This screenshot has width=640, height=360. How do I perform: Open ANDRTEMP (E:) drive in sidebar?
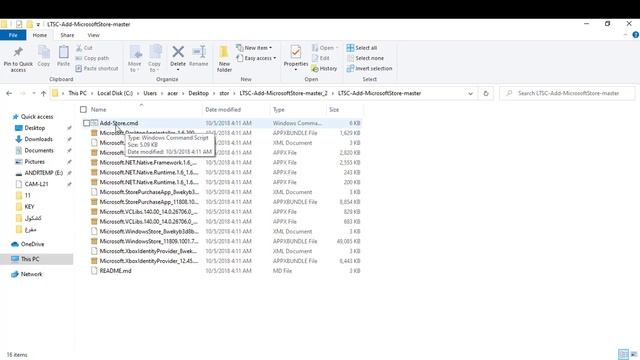[x=43, y=173]
